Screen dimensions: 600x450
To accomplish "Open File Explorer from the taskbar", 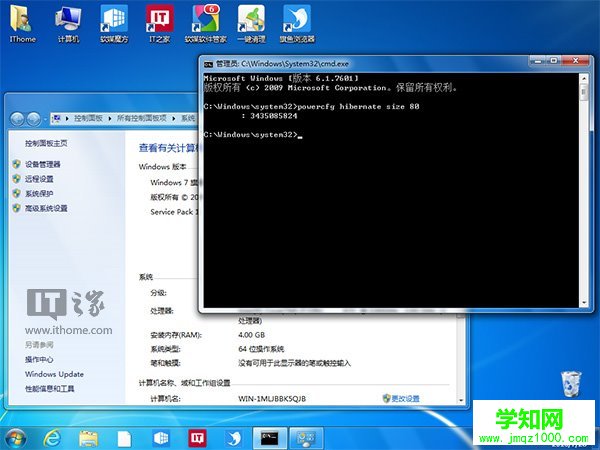I will [88, 439].
